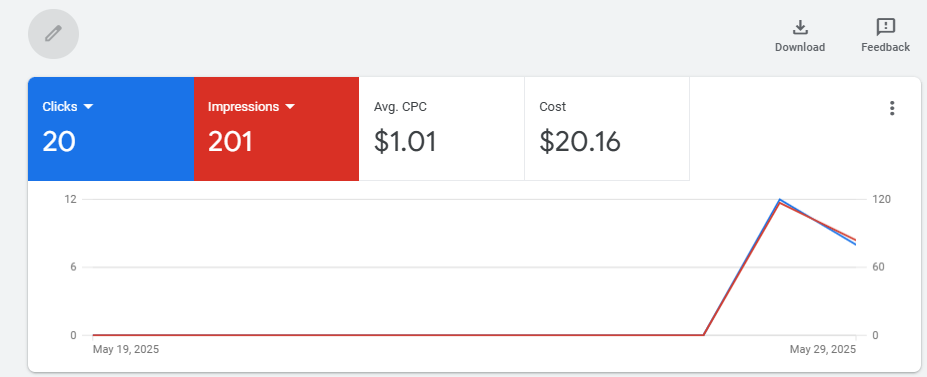Click the $20.16 cost value
This screenshot has width=927, height=377.
pos(579,142)
